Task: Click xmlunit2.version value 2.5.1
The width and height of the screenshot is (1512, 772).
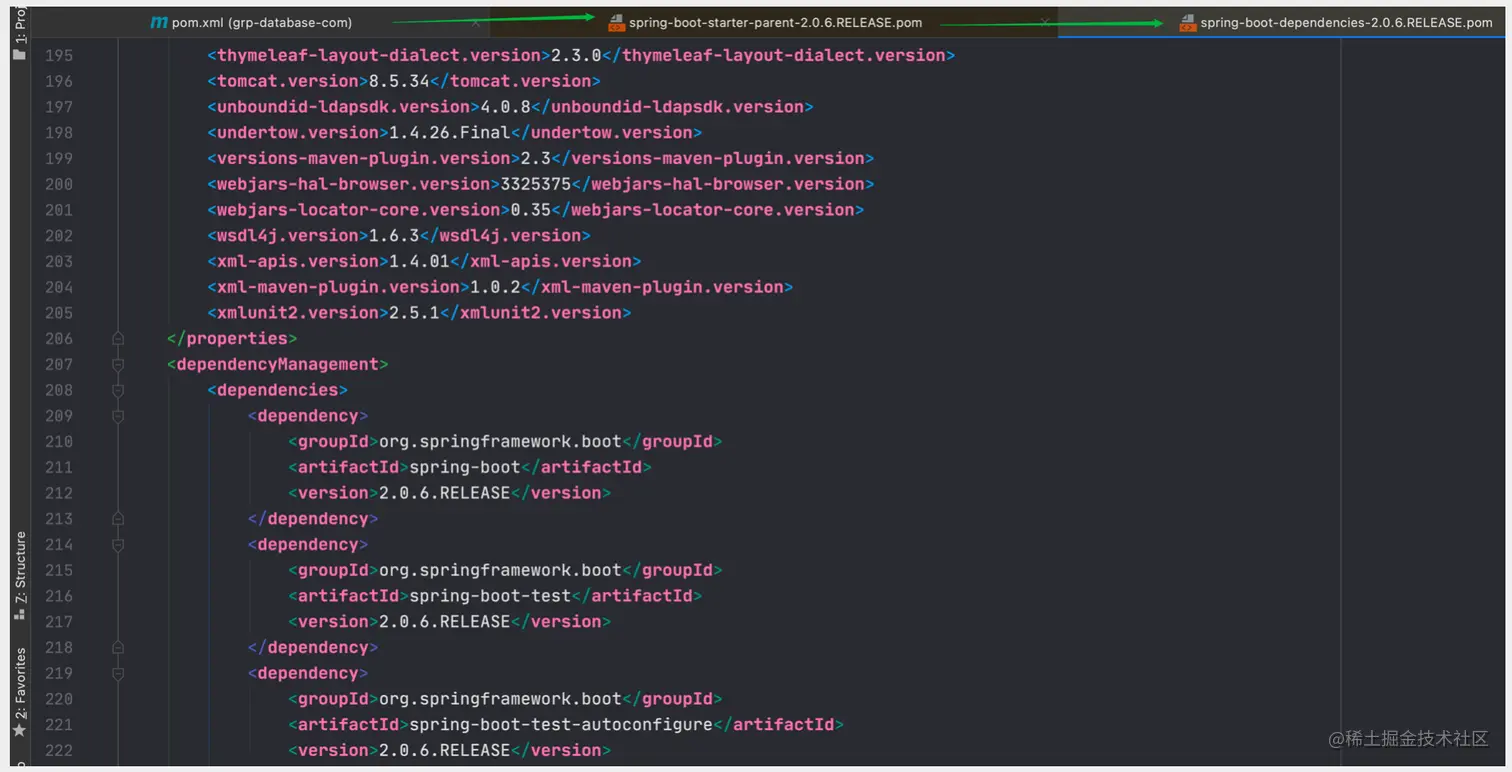Action: point(414,313)
